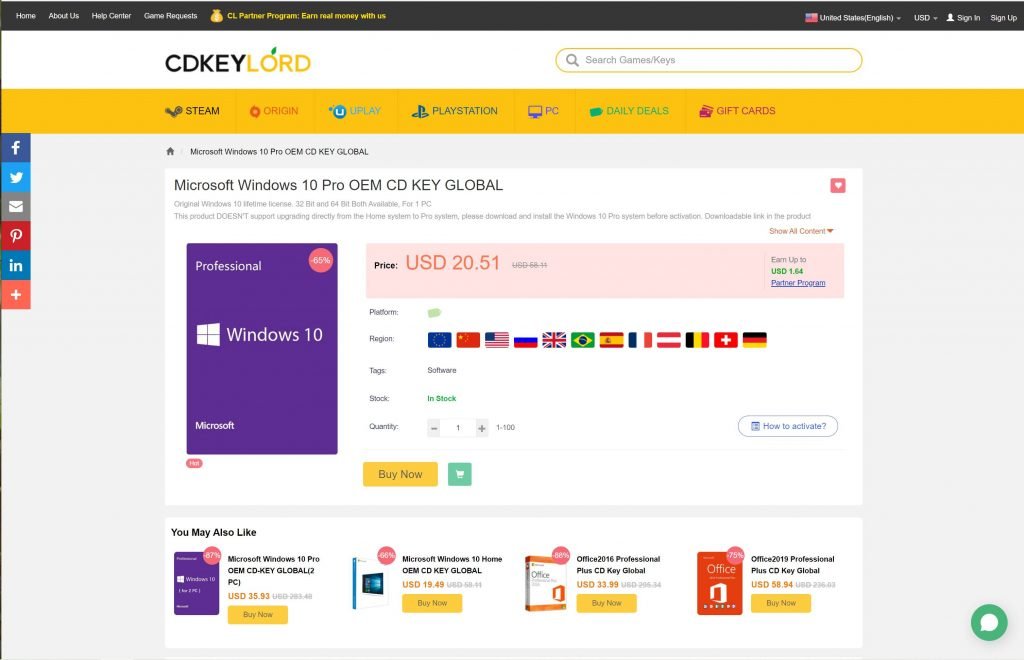Open United States(English) language dropdown
The width and height of the screenshot is (1024, 660).
pyautogui.click(x=853, y=18)
